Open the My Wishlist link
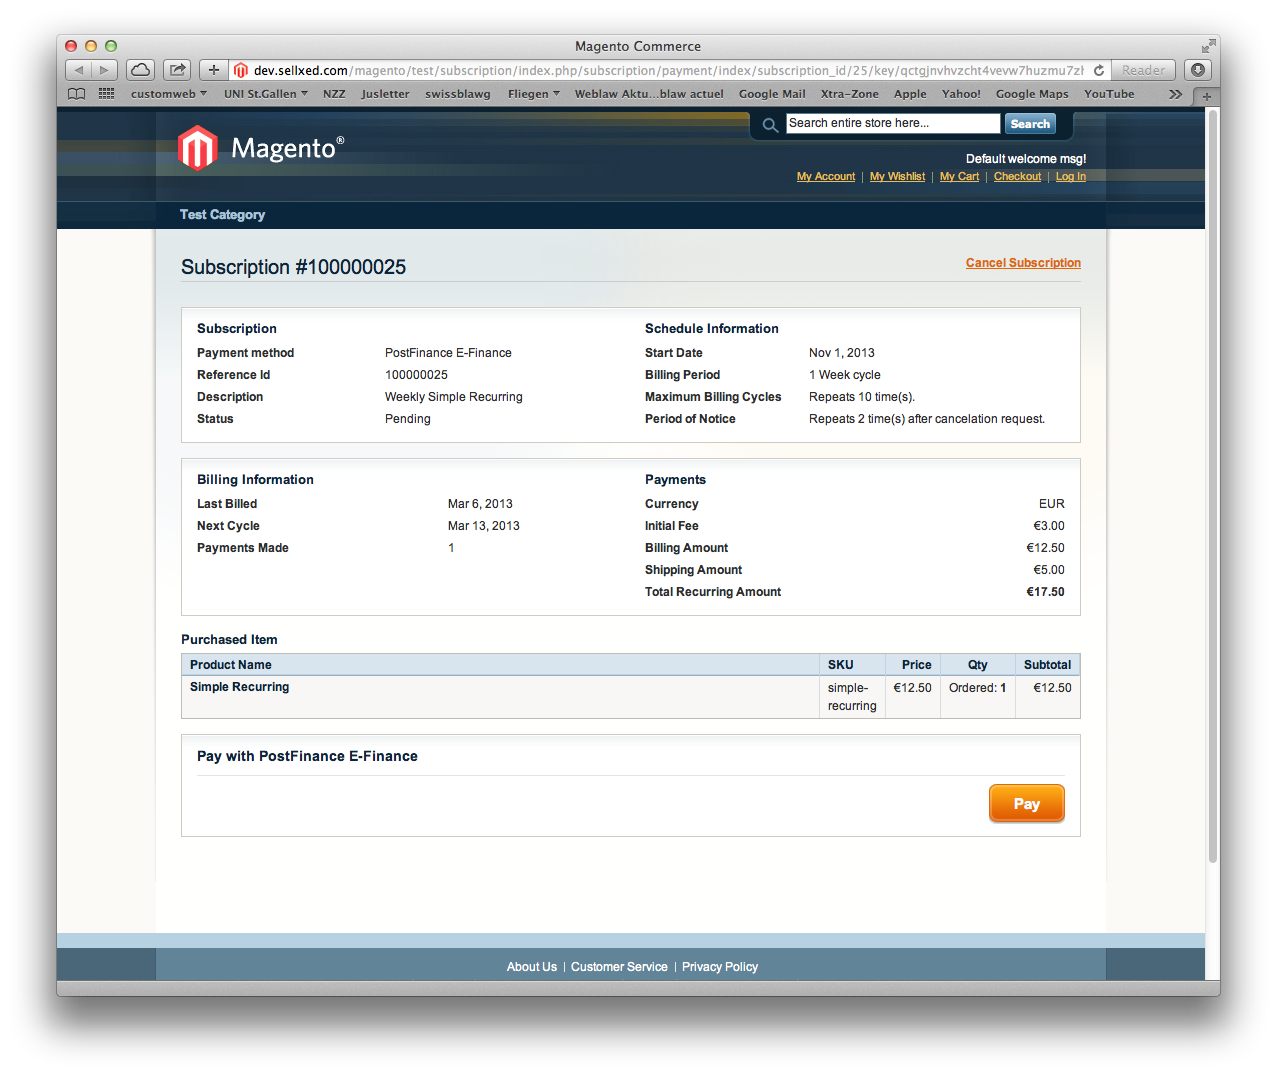The width and height of the screenshot is (1277, 1075). click(897, 177)
